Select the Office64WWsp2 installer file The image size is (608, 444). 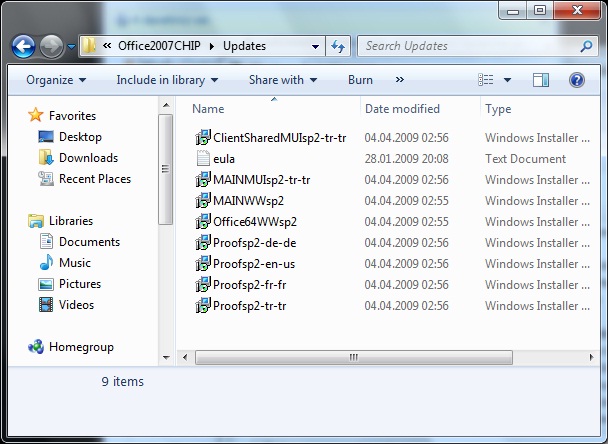point(254,222)
